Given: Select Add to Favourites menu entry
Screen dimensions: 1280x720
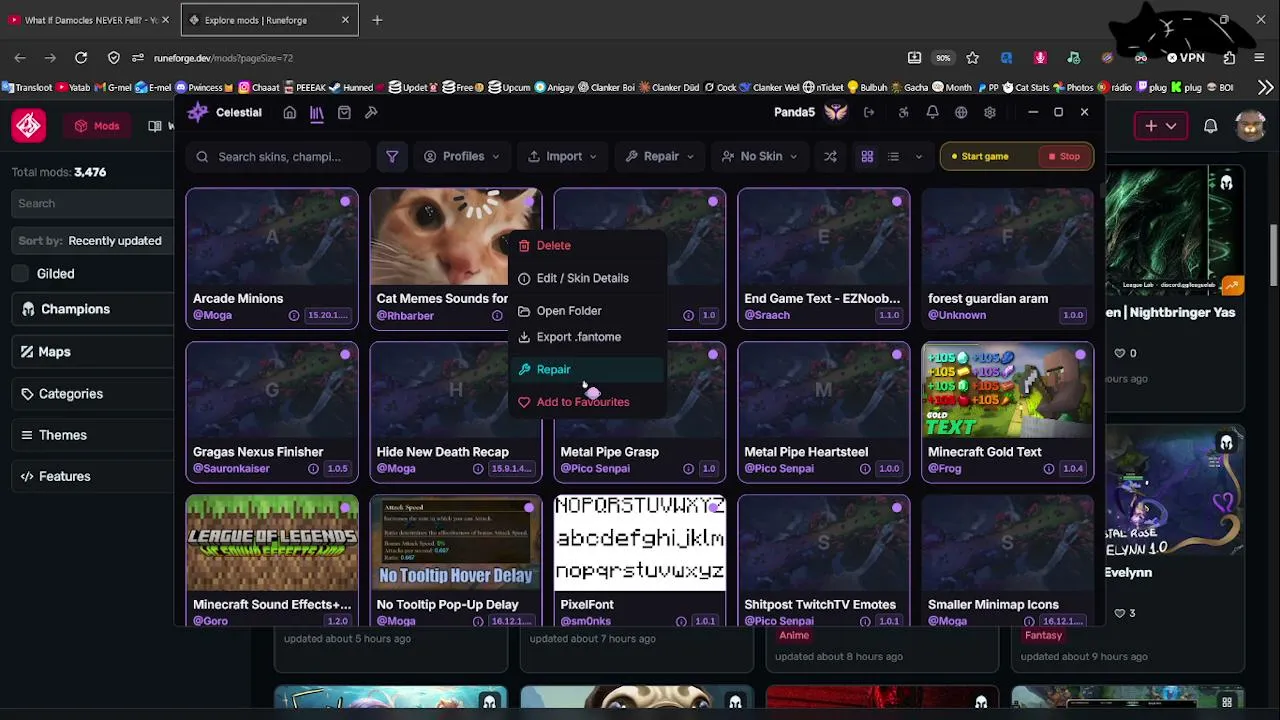Looking at the screenshot, I should pos(586,402).
